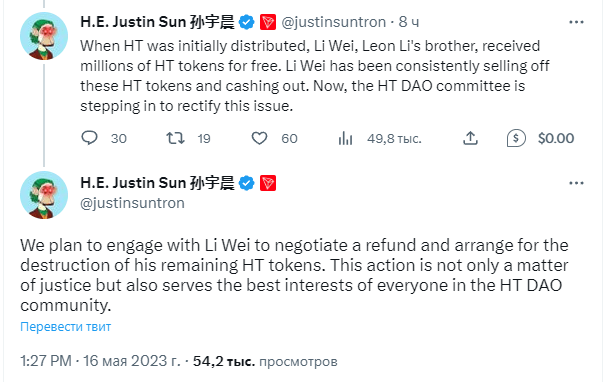Click the top tweet's ape avatar
The height and width of the screenshot is (382, 605).
click(44, 36)
